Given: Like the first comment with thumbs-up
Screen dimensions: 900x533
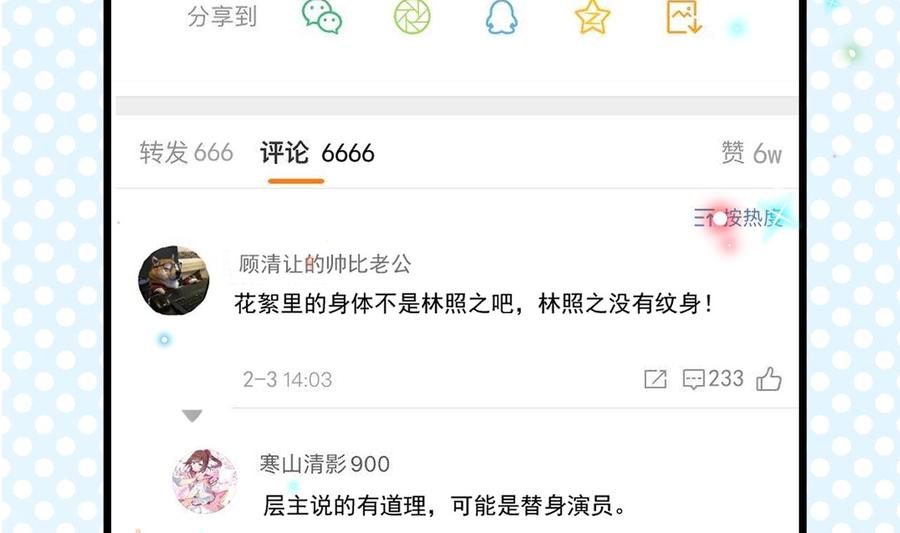Looking at the screenshot, I should pyautogui.click(x=769, y=379).
